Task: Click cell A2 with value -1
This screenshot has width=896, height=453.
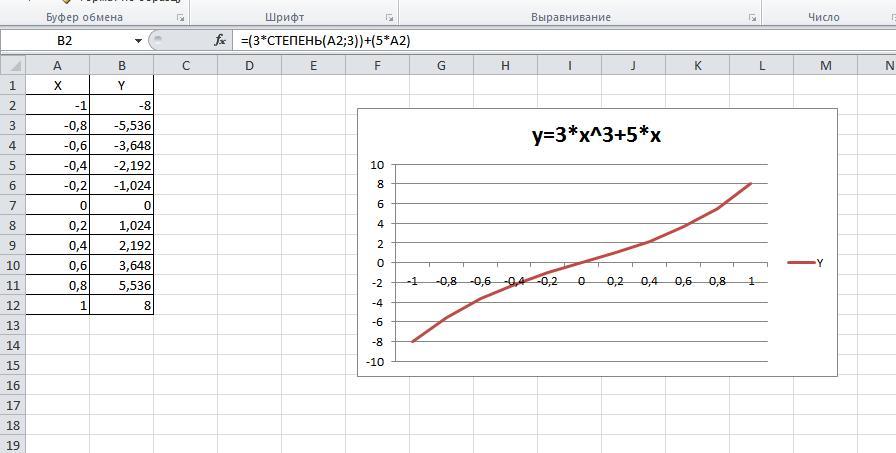Action: pos(57,105)
